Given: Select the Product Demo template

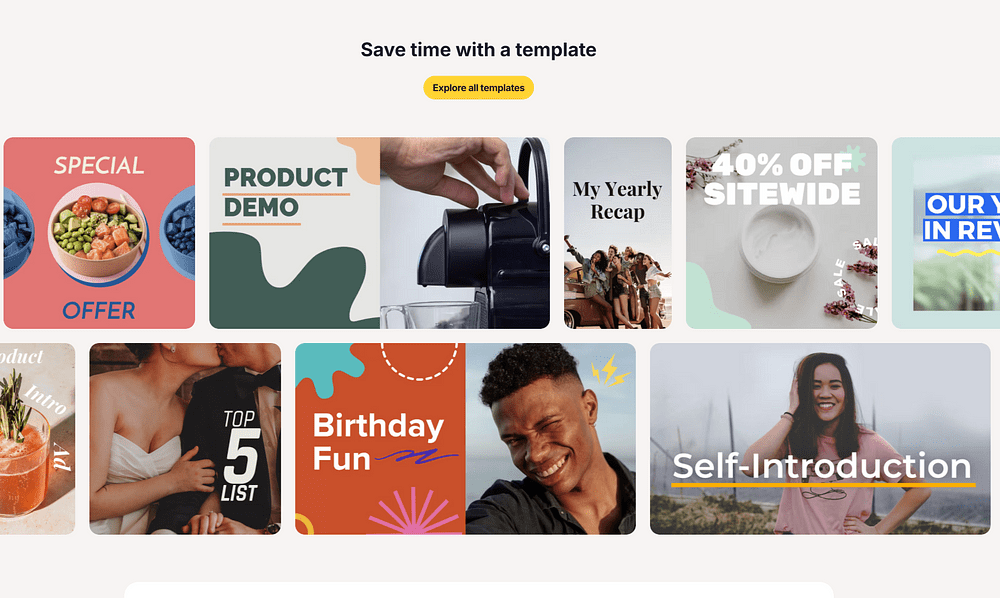Looking at the screenshot, I should [379, 233].
